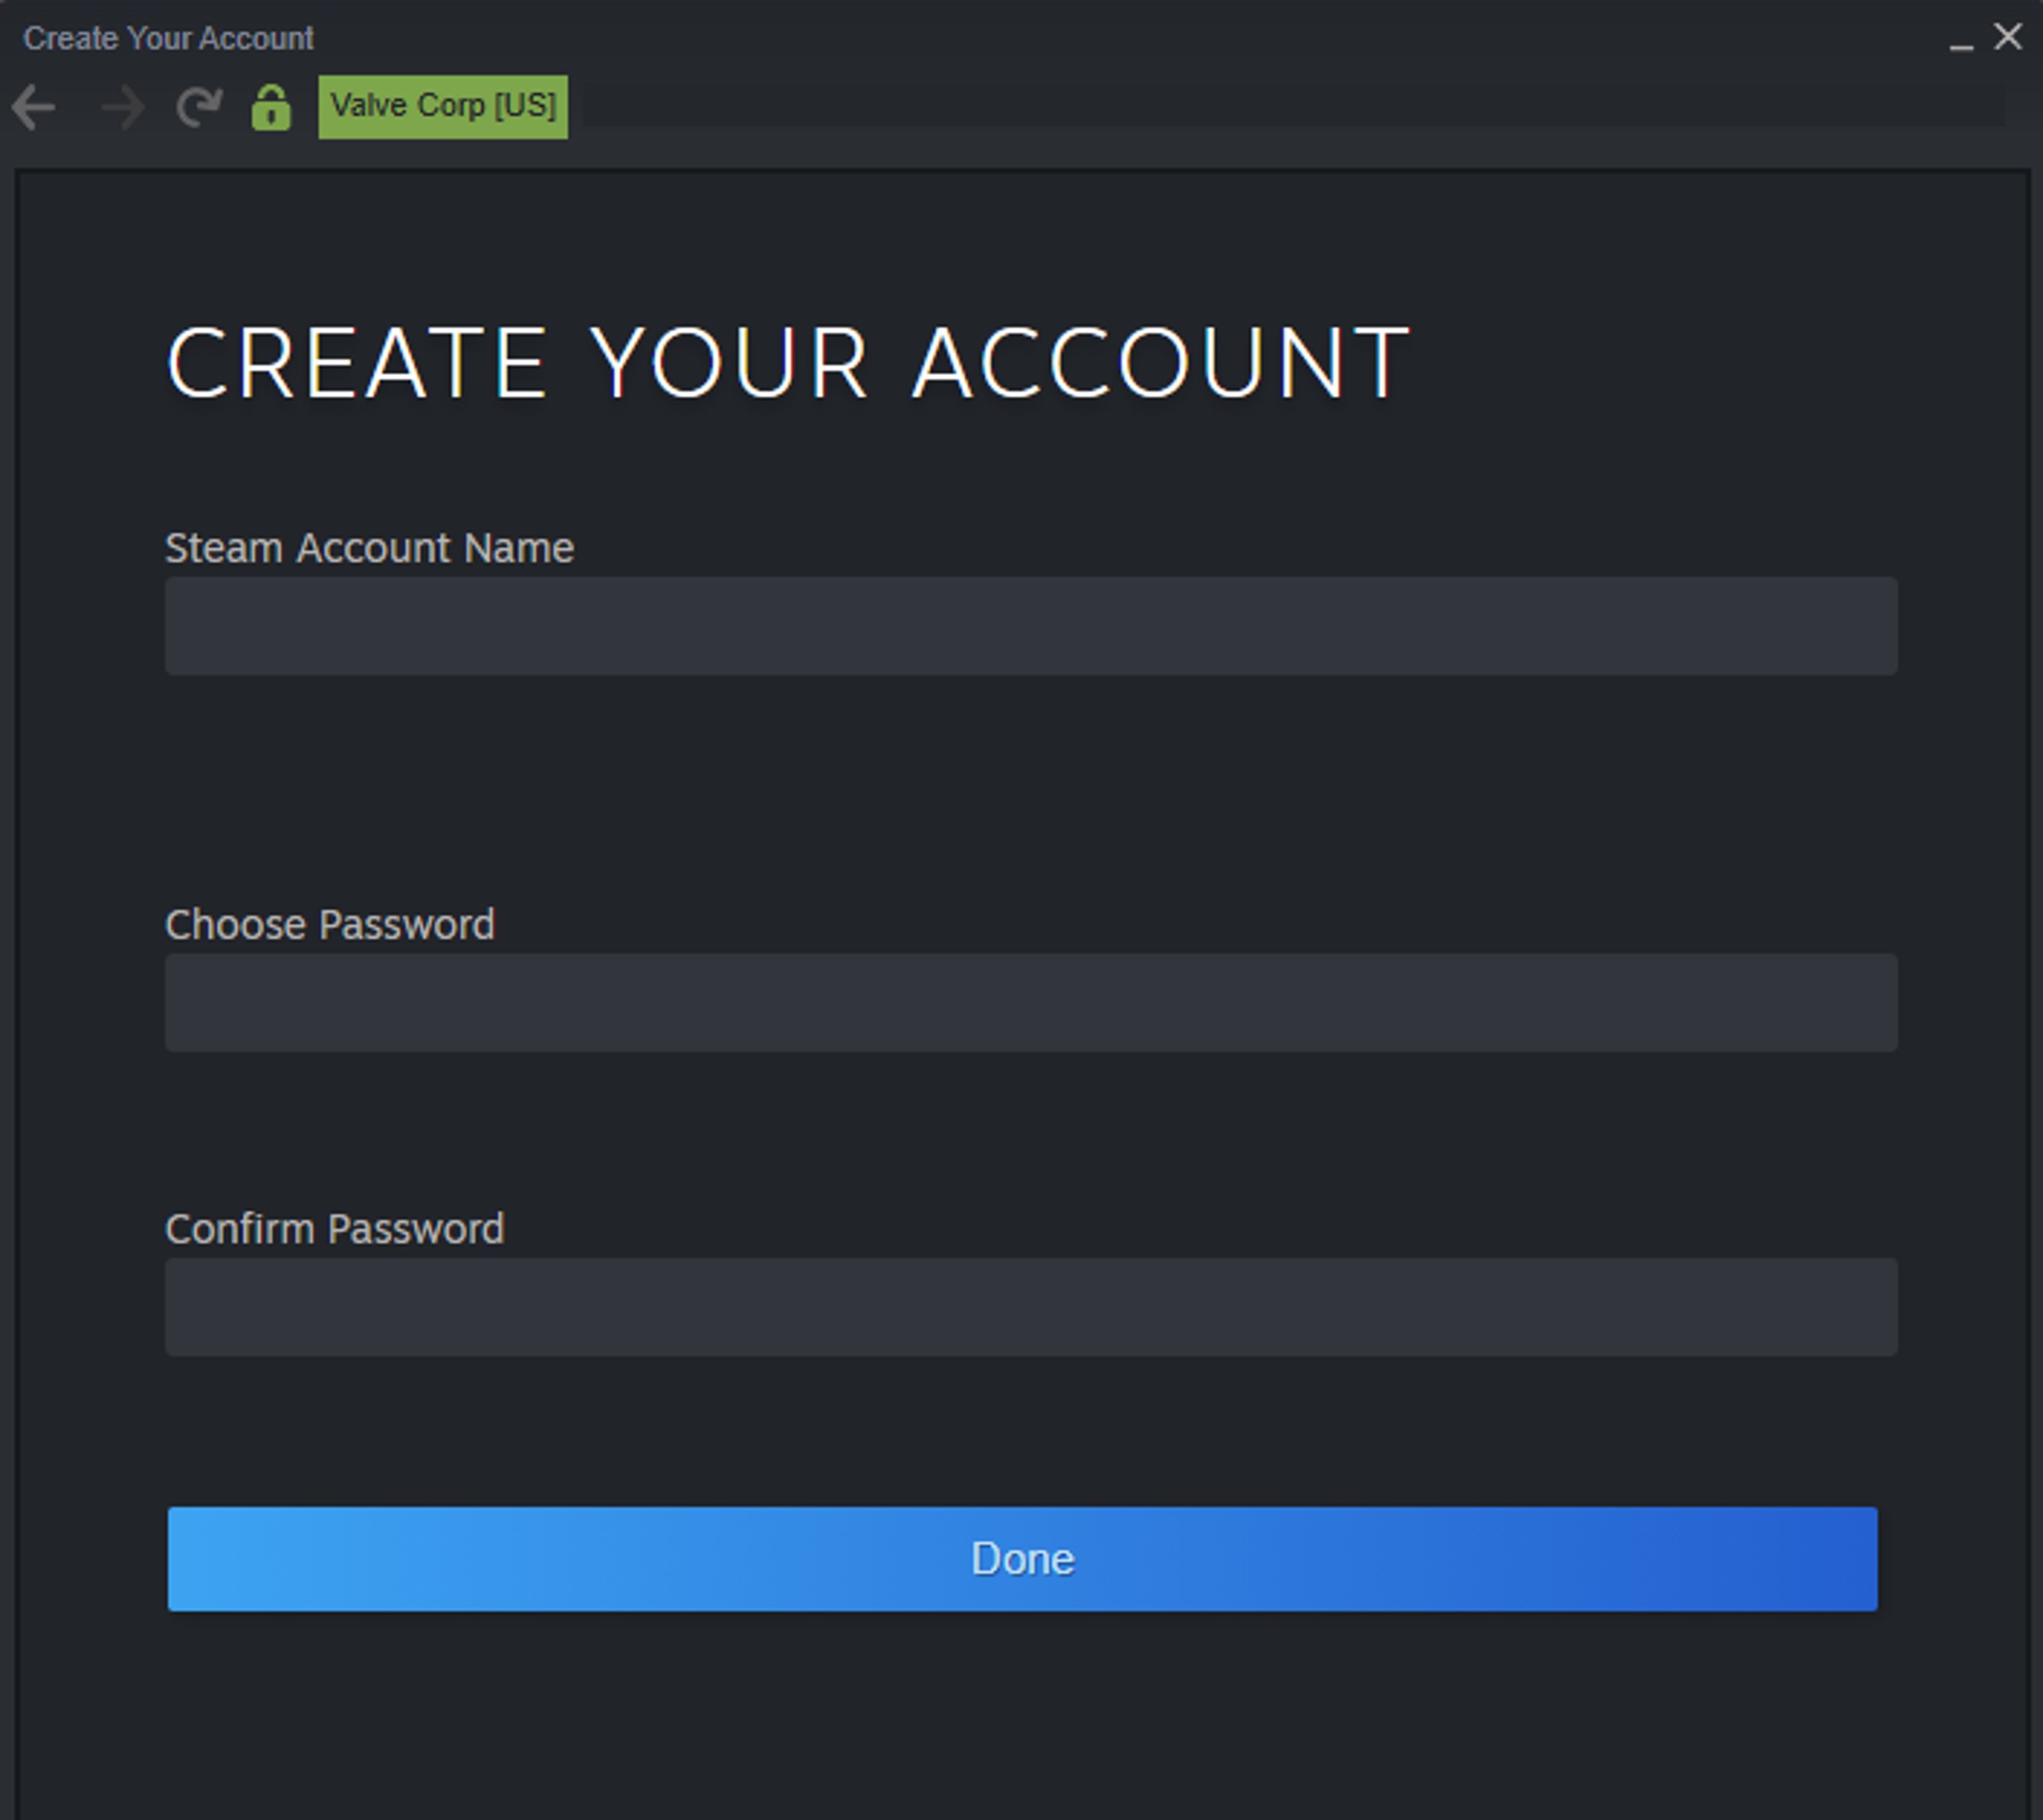The height and width of the screenshot is (1820, 2043).
Task: Navigate back to the previous step
Action: click(35, 106)
